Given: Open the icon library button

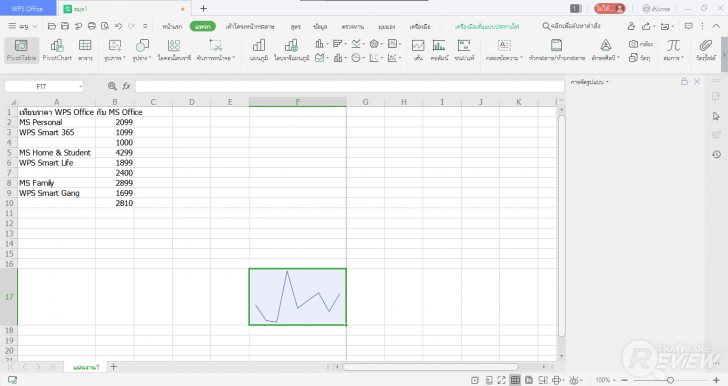Looking at the screenshot, I should point(174,50).
